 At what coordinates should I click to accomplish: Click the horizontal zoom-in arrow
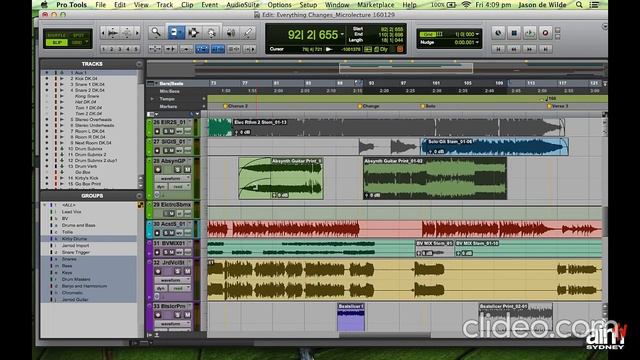click(x=138, y=33)
